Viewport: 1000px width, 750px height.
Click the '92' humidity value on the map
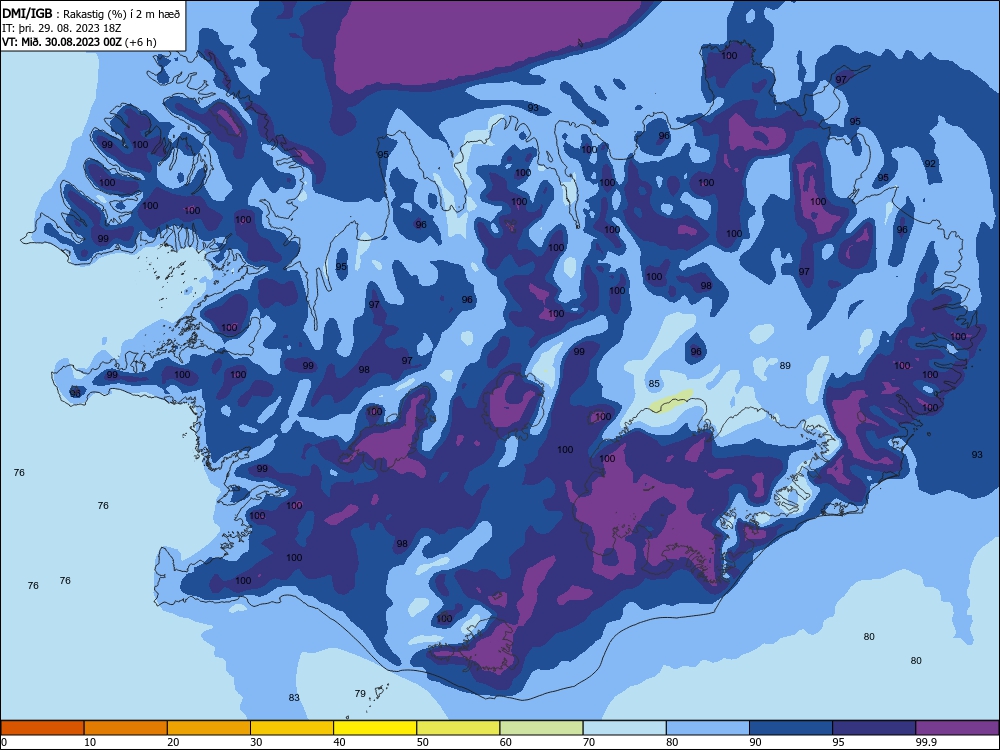pyautogui.click(x=930, y=164)
